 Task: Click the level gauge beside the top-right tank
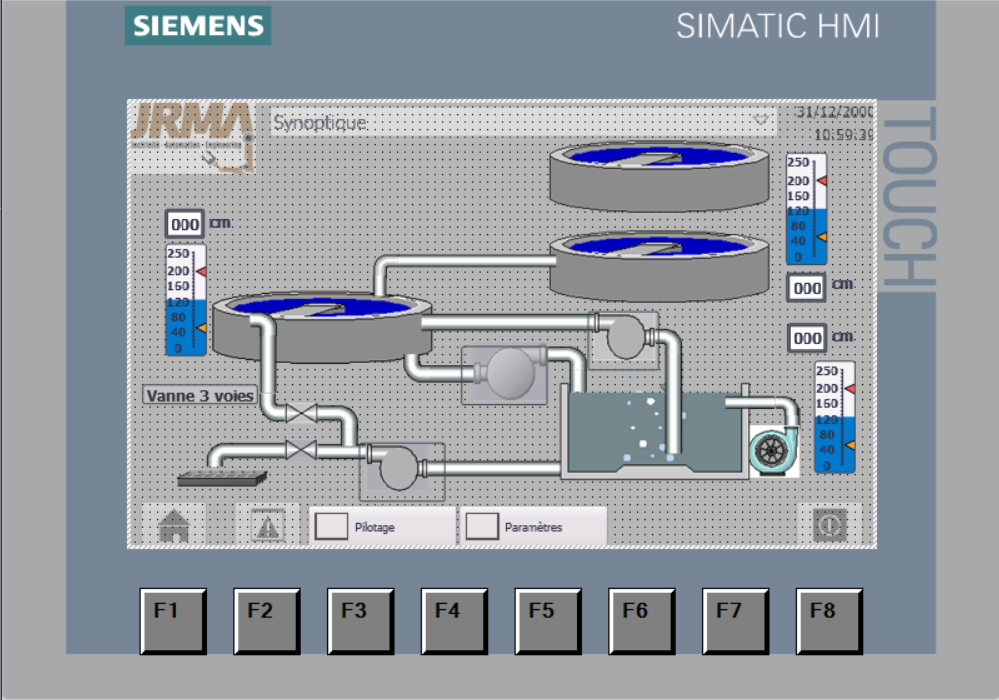tap(807, 209)
